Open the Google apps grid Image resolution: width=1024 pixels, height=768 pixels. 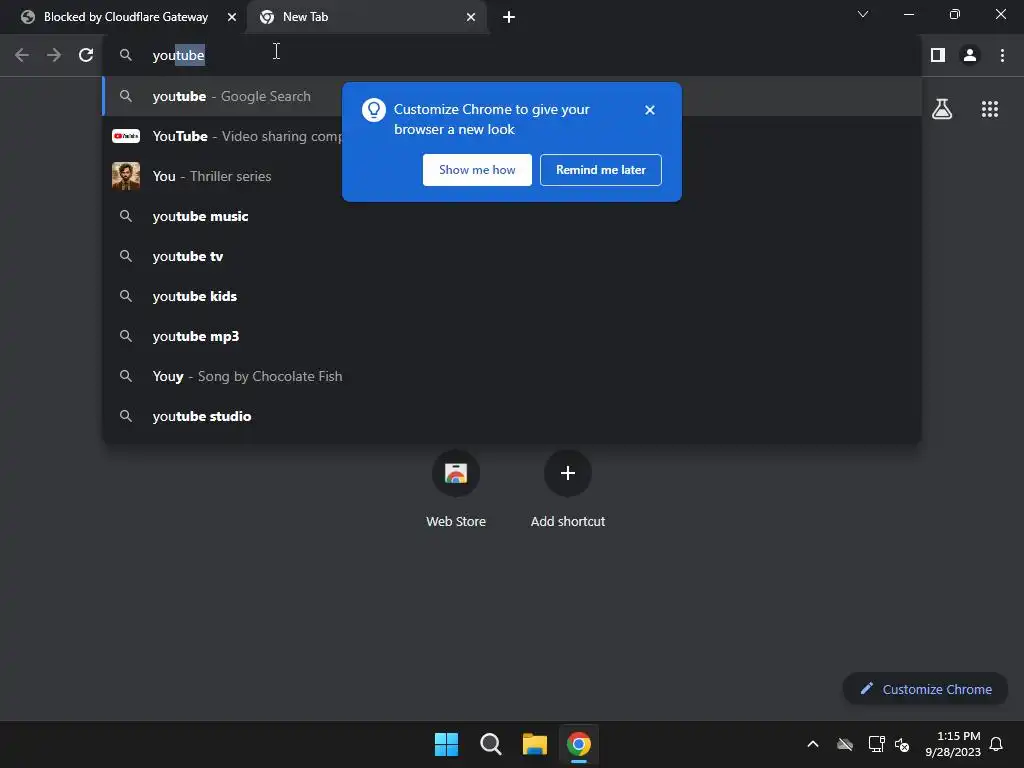click(989, 108)
